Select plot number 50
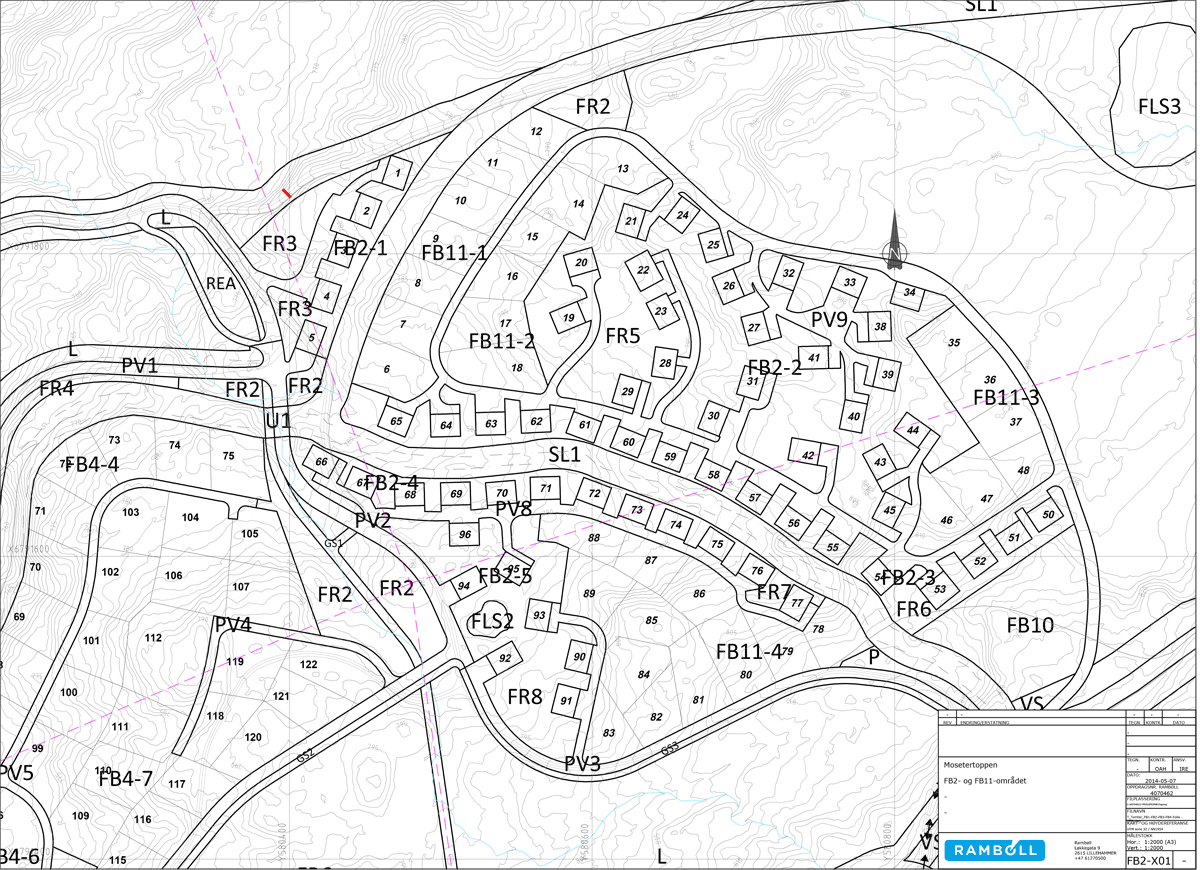 click(x=1048, y=515)
